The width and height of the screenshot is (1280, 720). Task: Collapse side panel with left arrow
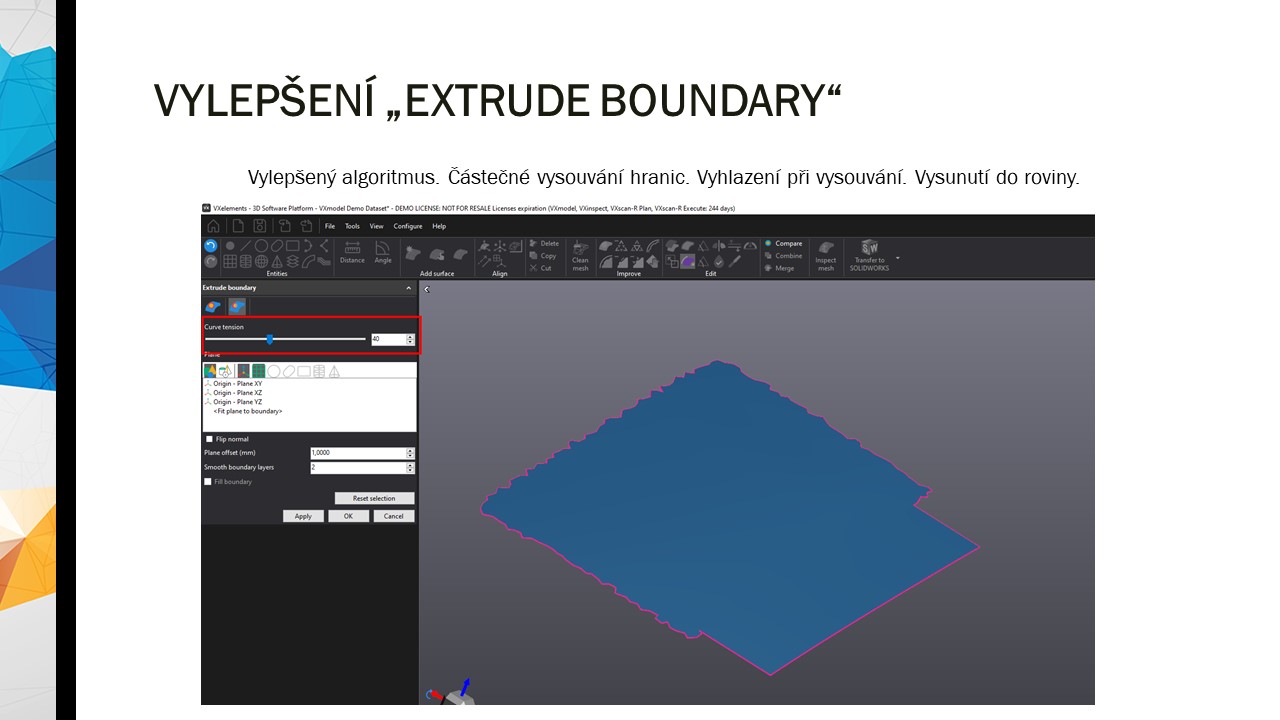427,289
